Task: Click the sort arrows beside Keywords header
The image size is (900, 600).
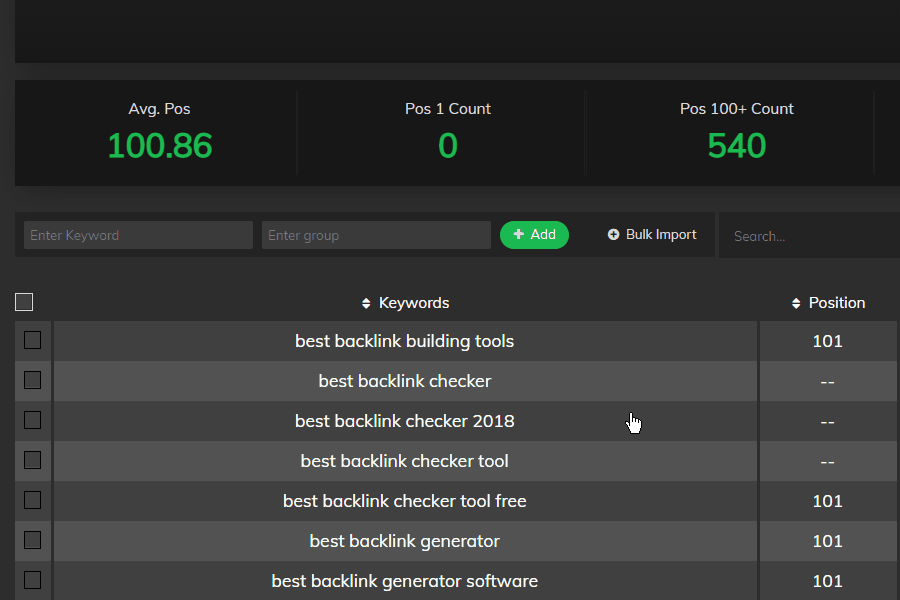Action: coord(366,303)
